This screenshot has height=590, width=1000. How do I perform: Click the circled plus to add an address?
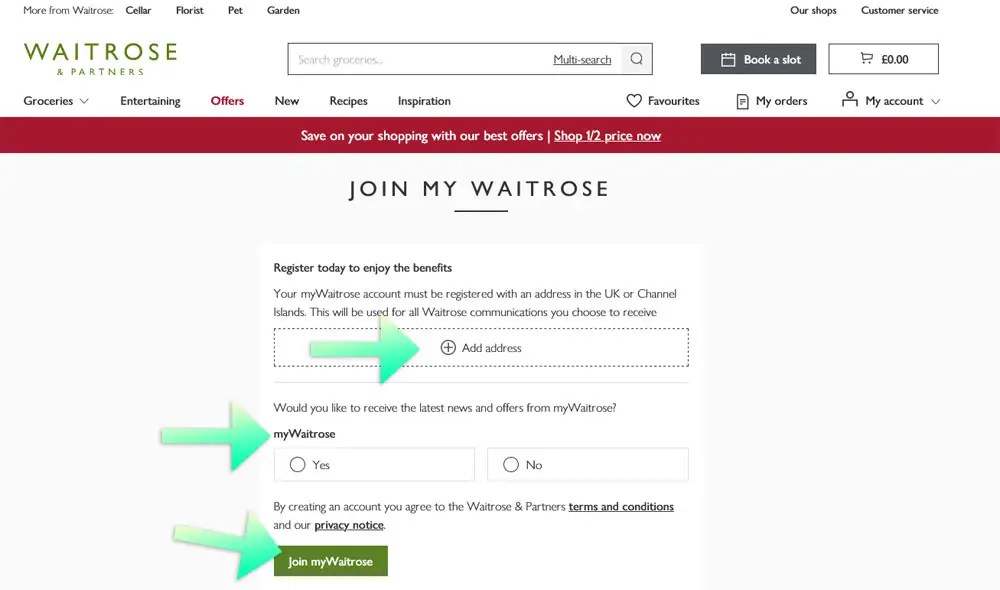coord(447,348)
